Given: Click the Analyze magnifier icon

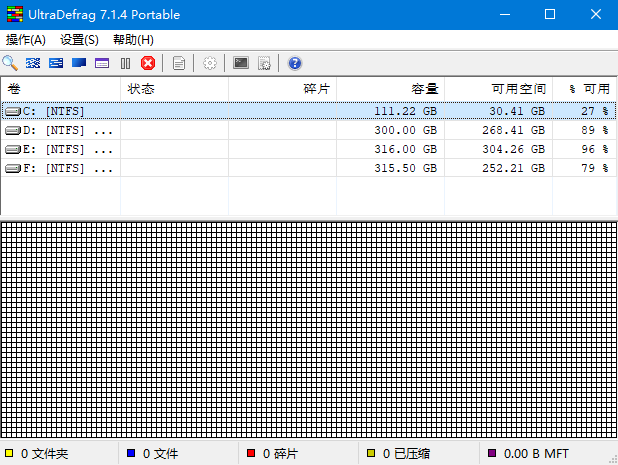Looking at the screenshot, I should click(10, 63).
